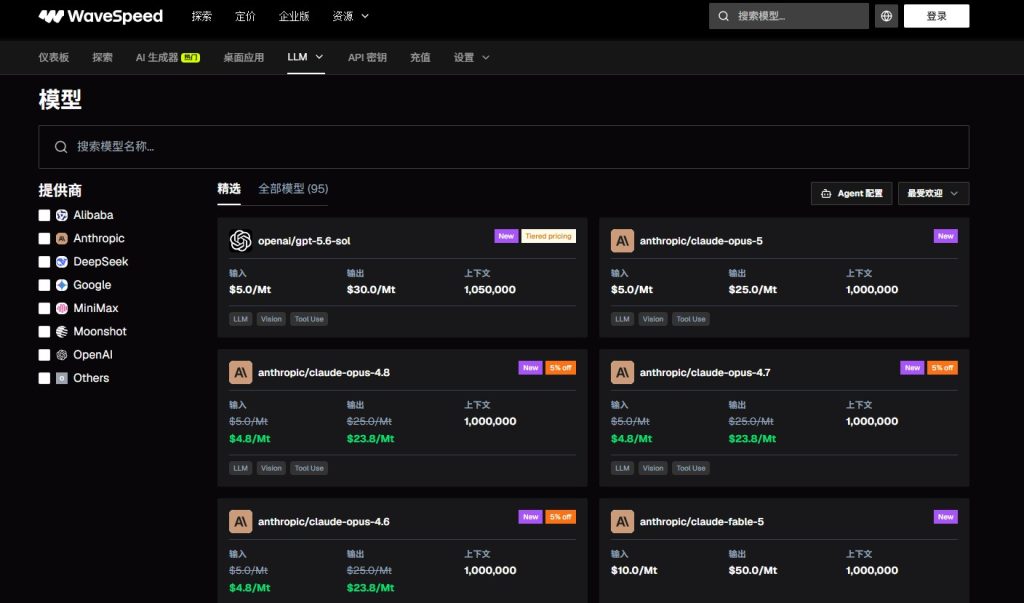This screenshot has width=1024, height=603.
Task: Click the Others provider icon
Action: [x=62, y=378]
